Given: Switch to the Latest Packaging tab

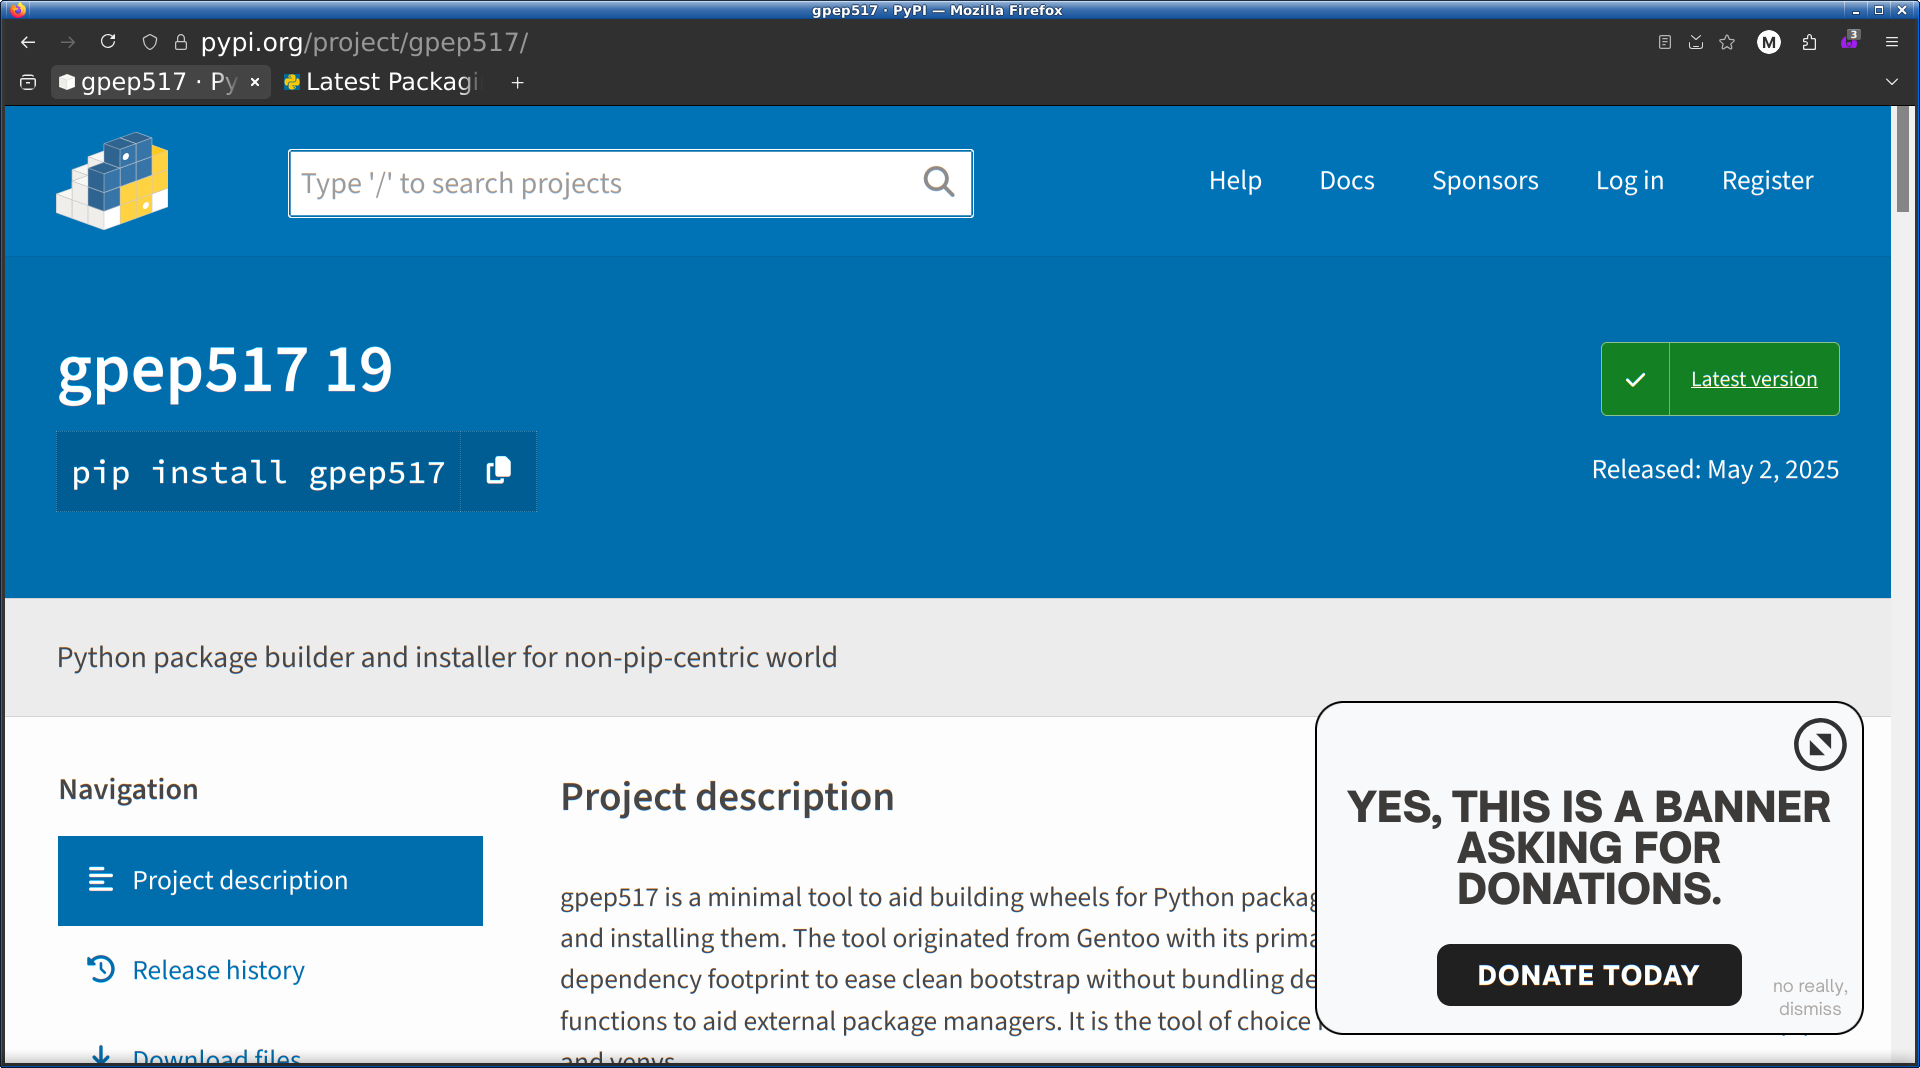Looking at the screenshot, I should tap(381, 82).
